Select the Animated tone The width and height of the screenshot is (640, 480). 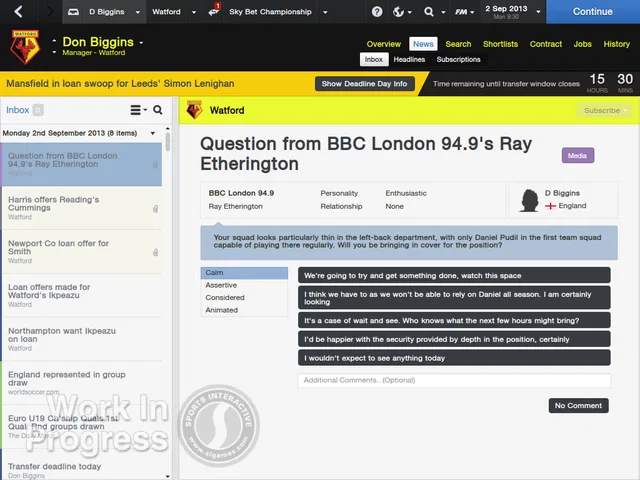point(244,310)
